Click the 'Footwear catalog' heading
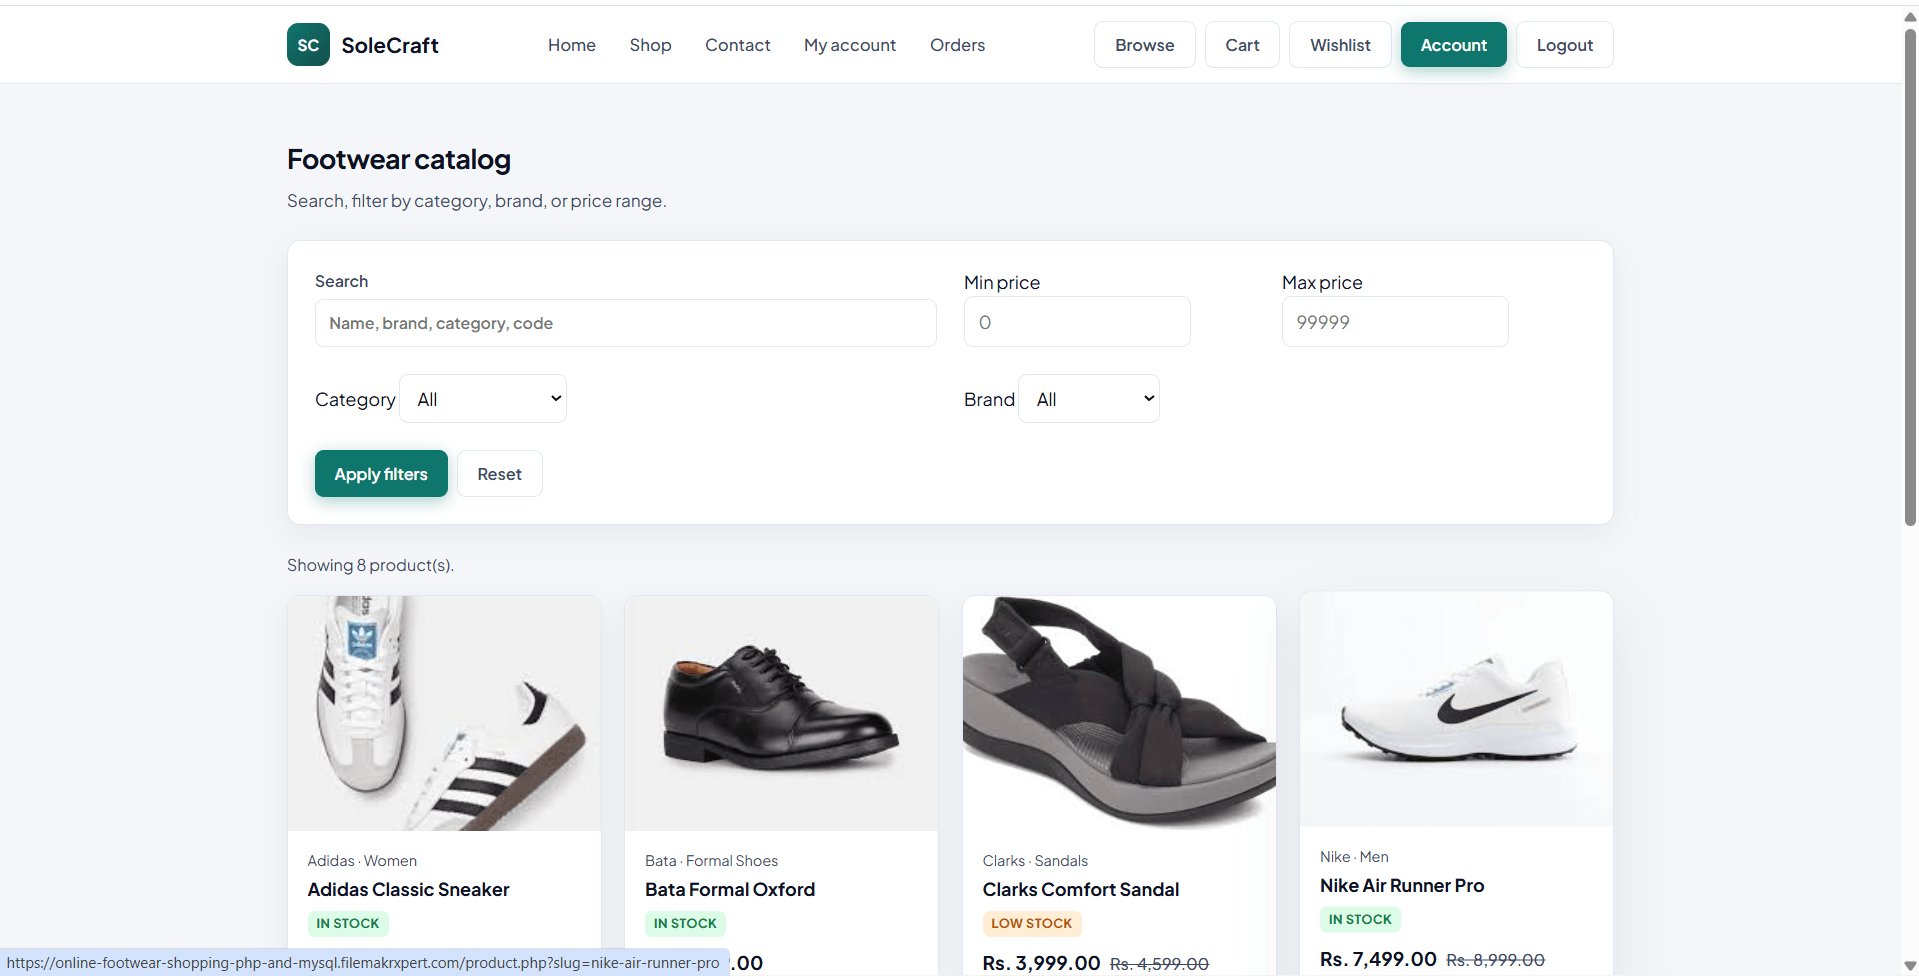The width and height of the screenshot is (1919, 976). [399, 159]
